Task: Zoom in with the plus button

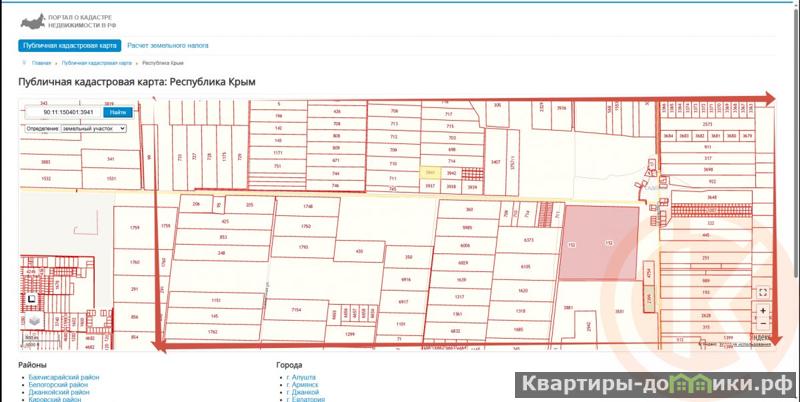Action: [x=763, y=311]
